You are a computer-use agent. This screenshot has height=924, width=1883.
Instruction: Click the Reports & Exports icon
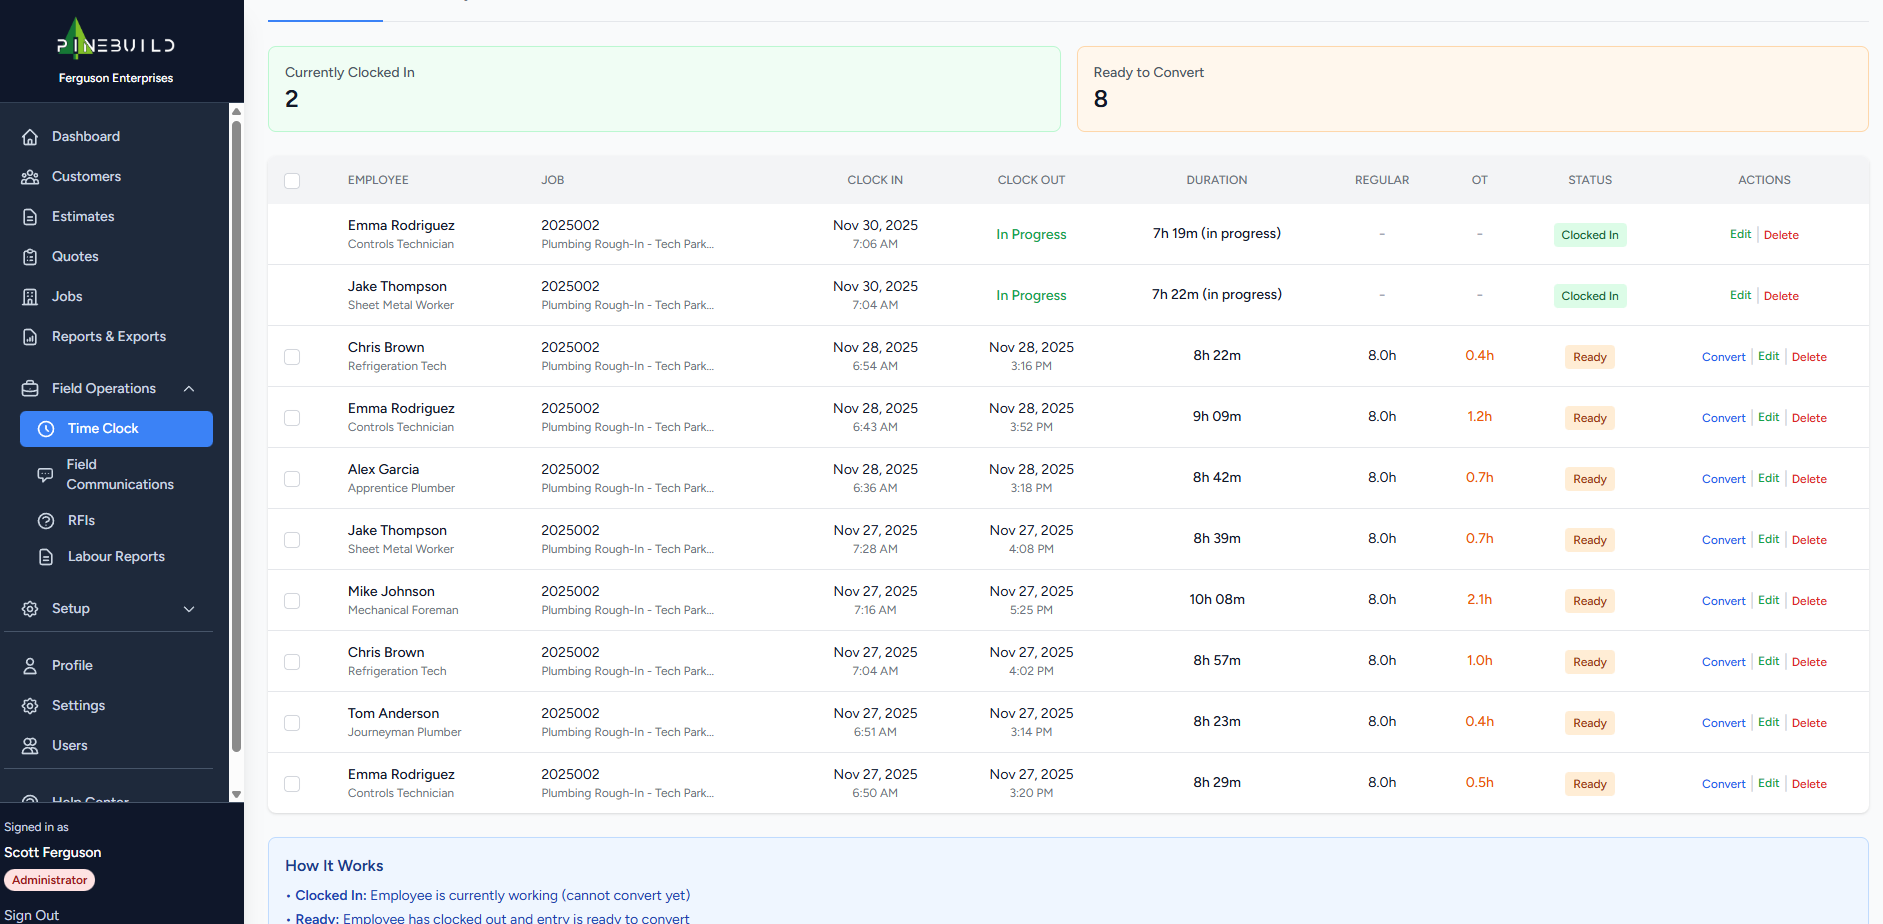point(30,336)
